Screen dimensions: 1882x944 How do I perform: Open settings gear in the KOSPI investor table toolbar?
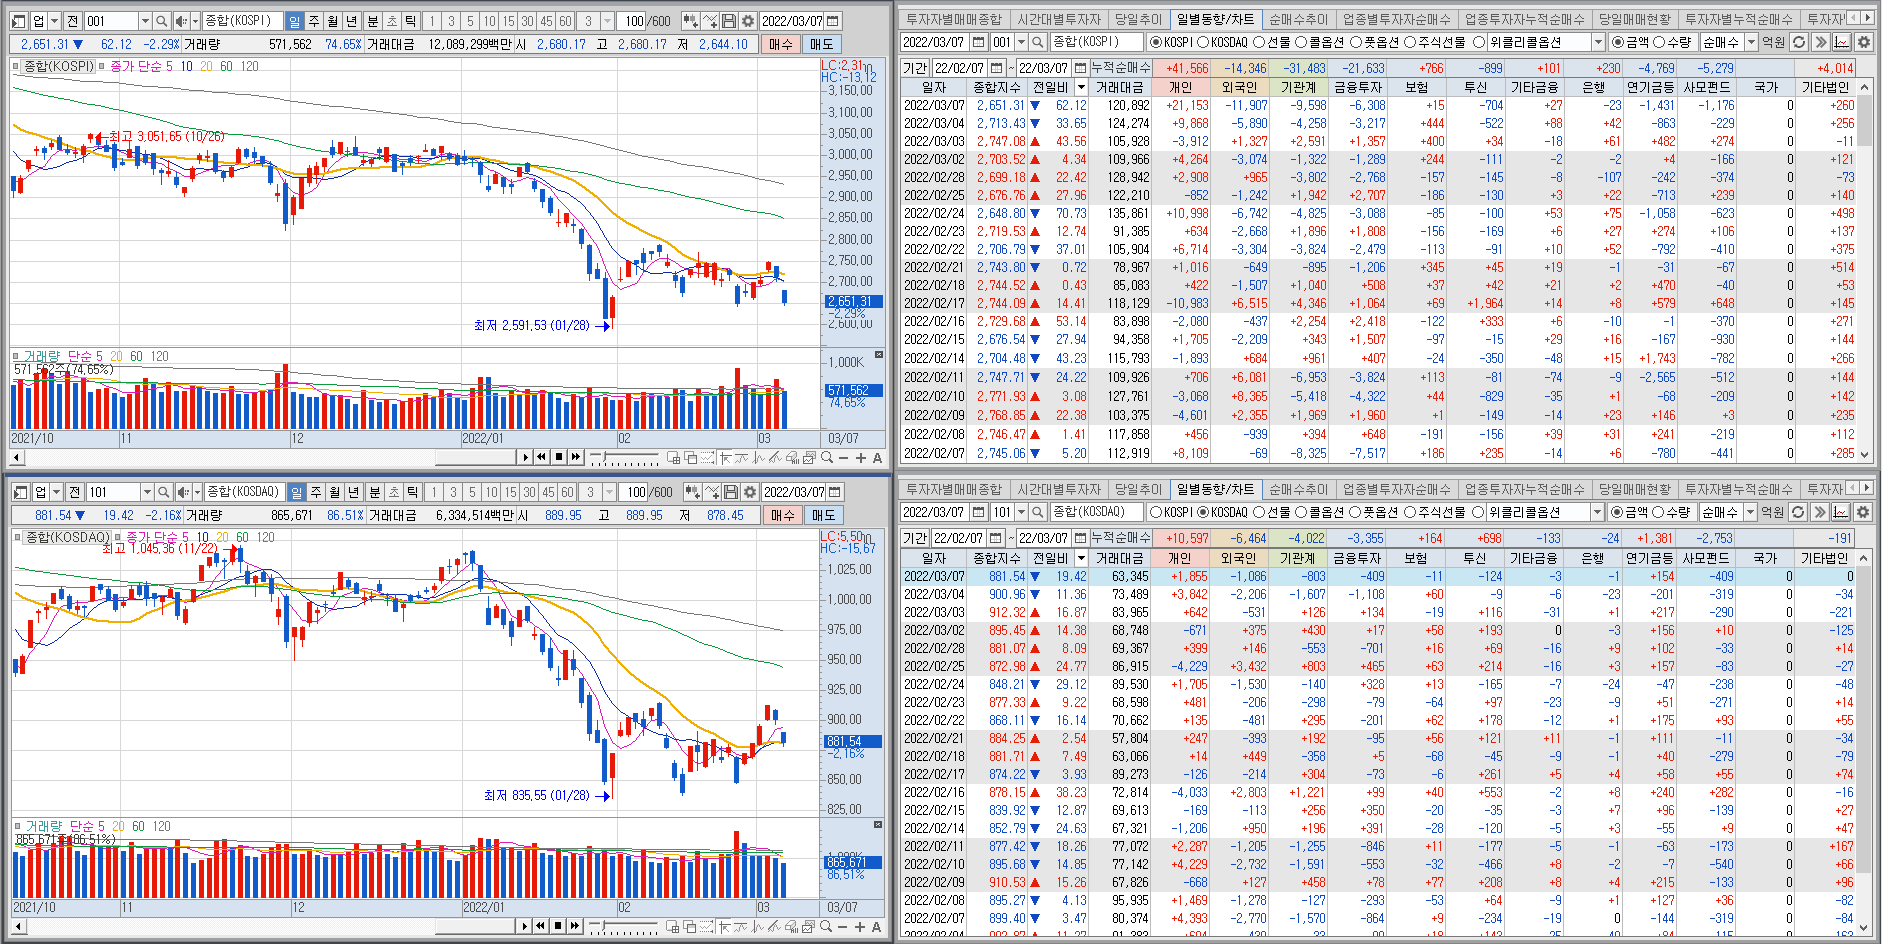click(1863, 42)
